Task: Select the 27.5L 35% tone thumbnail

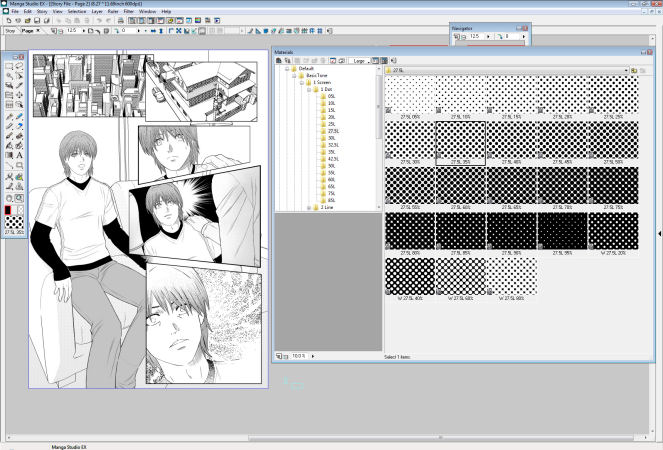Action: tap(460, 143)
